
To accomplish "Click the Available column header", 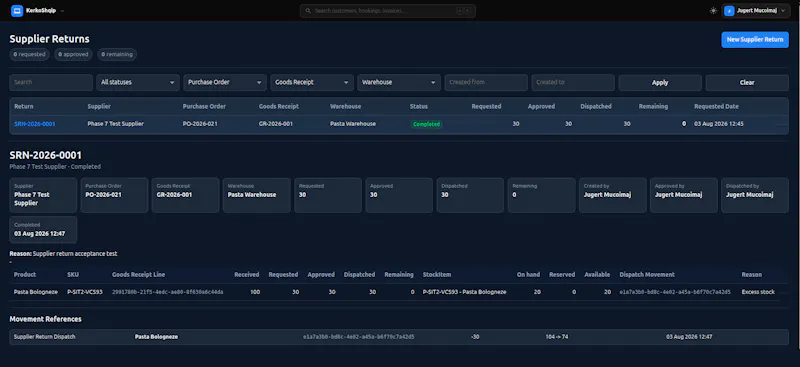I will pos(597,275).
